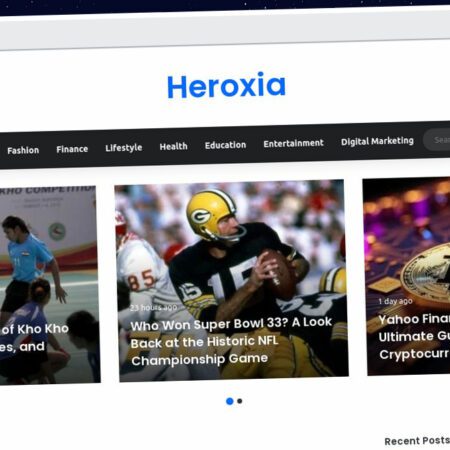Open the Health menu item
450x450 pixels.
[x=173, y=146]
